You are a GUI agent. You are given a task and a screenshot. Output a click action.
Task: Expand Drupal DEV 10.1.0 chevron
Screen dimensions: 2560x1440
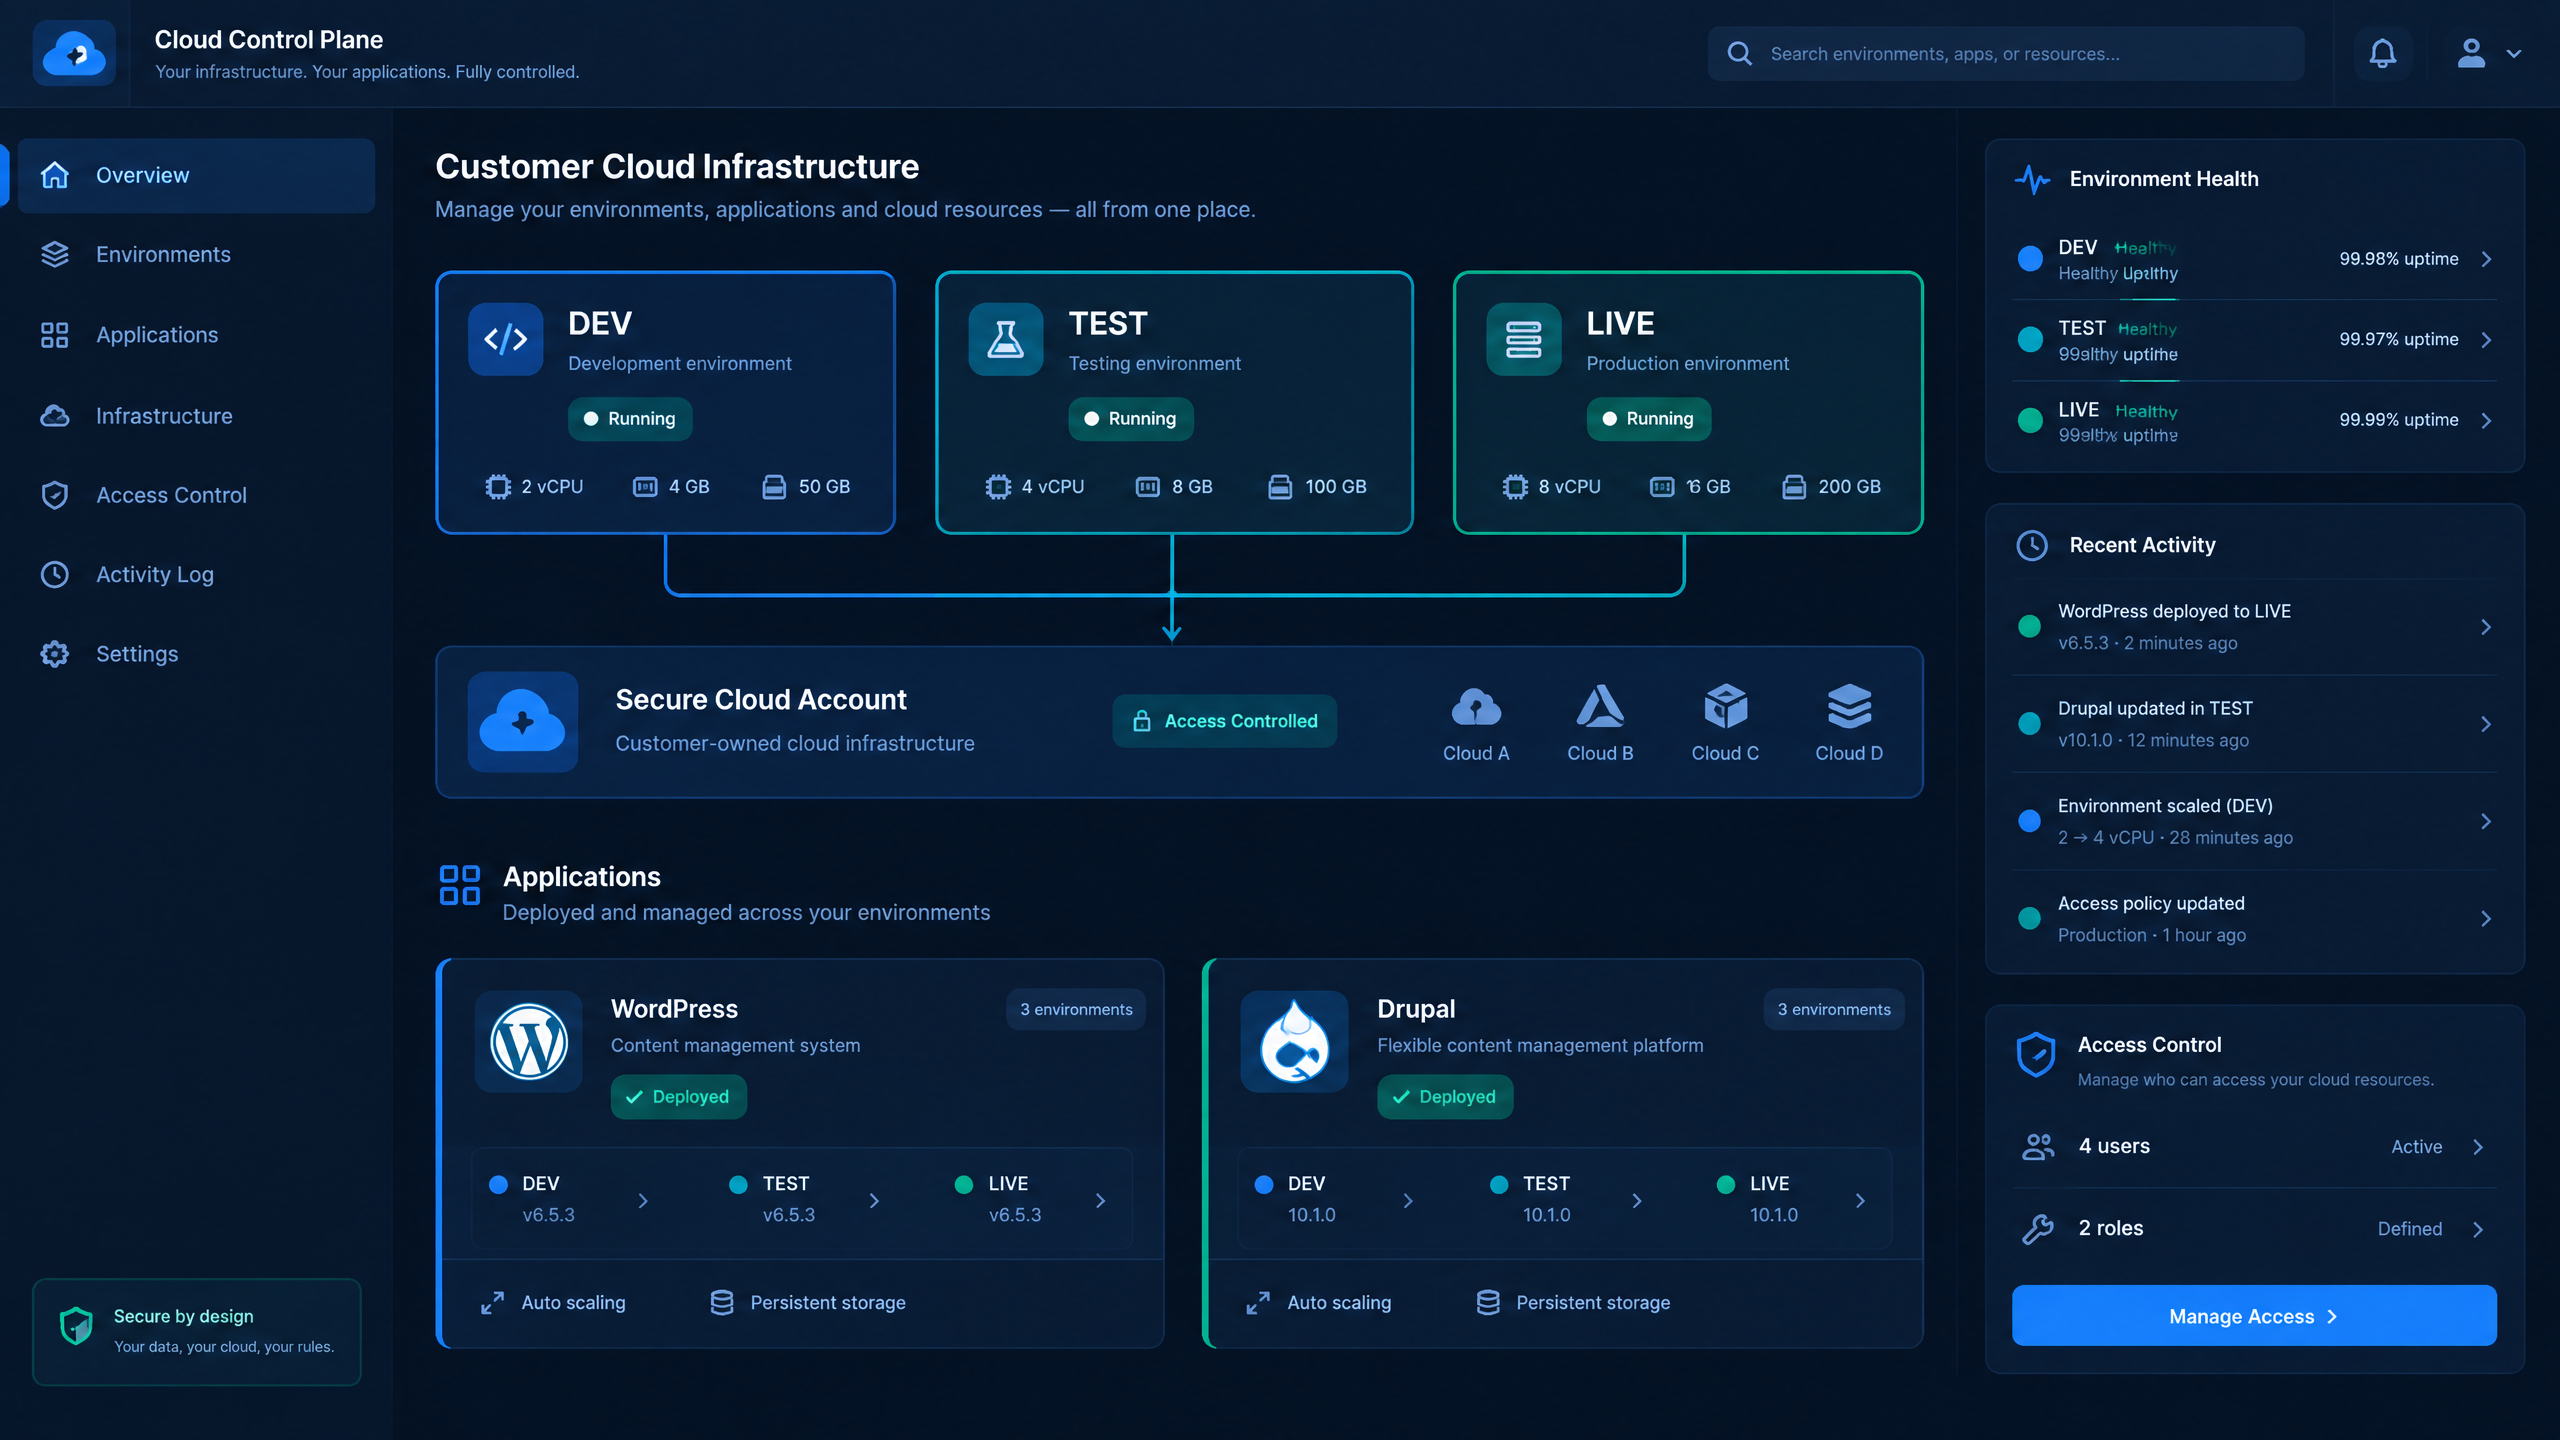coord(1408,1200)
